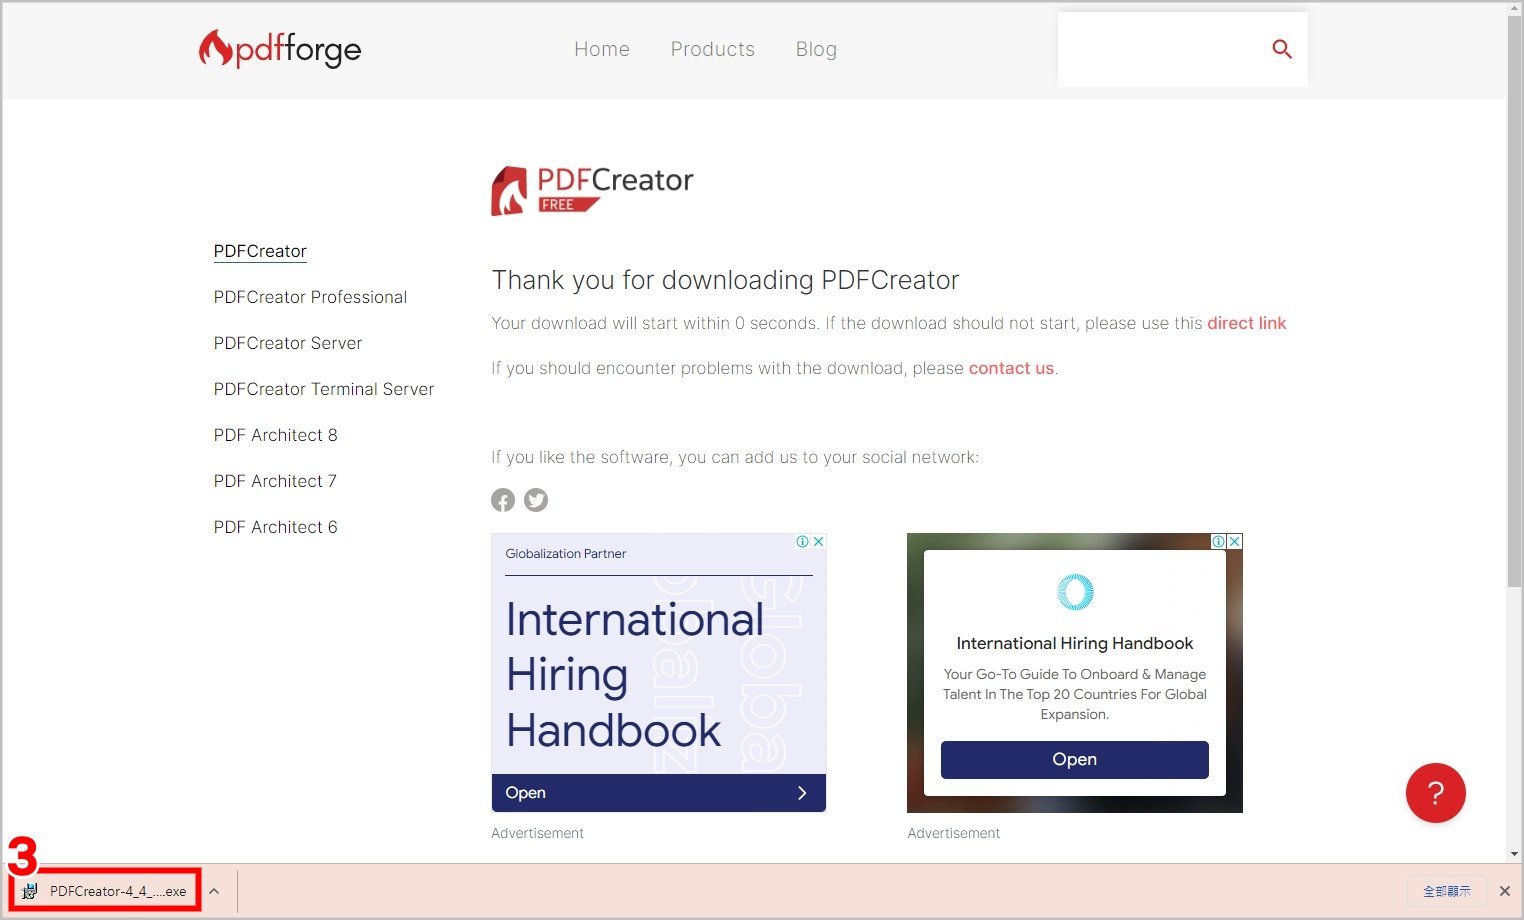Screen dimensions: 1524x920
Task: Click the red search magnifier icon
Action: 1282,49
